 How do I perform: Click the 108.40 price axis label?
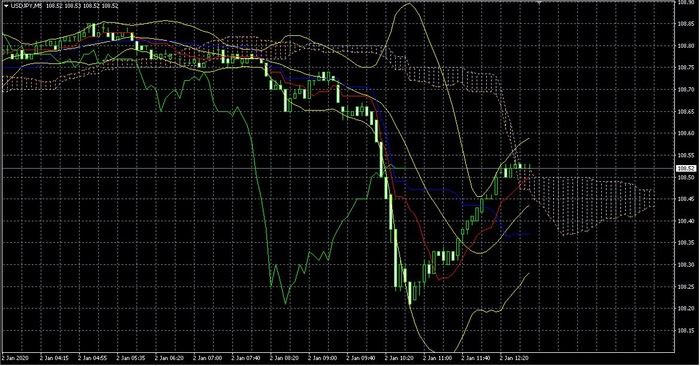tap(686, 221)
